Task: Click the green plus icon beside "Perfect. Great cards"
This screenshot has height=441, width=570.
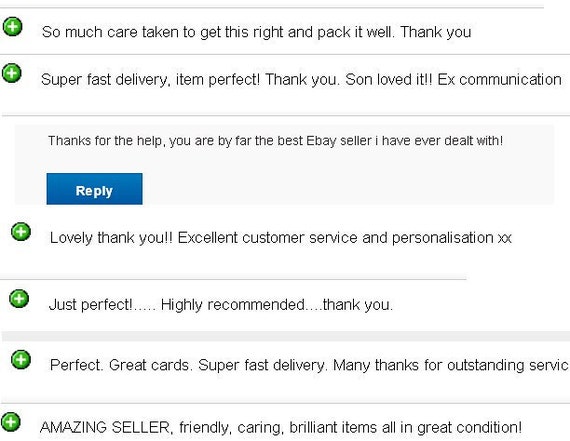Action: click(x=21, y=360)
